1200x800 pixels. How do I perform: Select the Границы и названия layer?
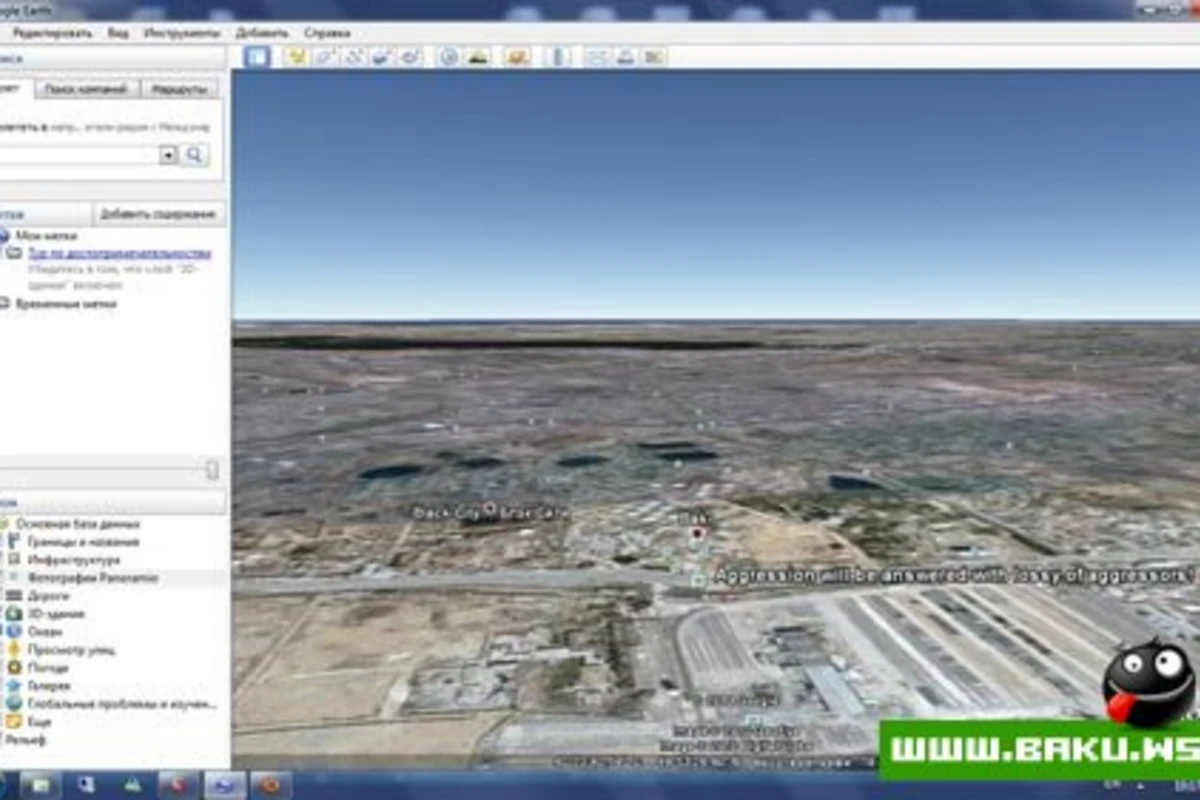click(83, 542)
